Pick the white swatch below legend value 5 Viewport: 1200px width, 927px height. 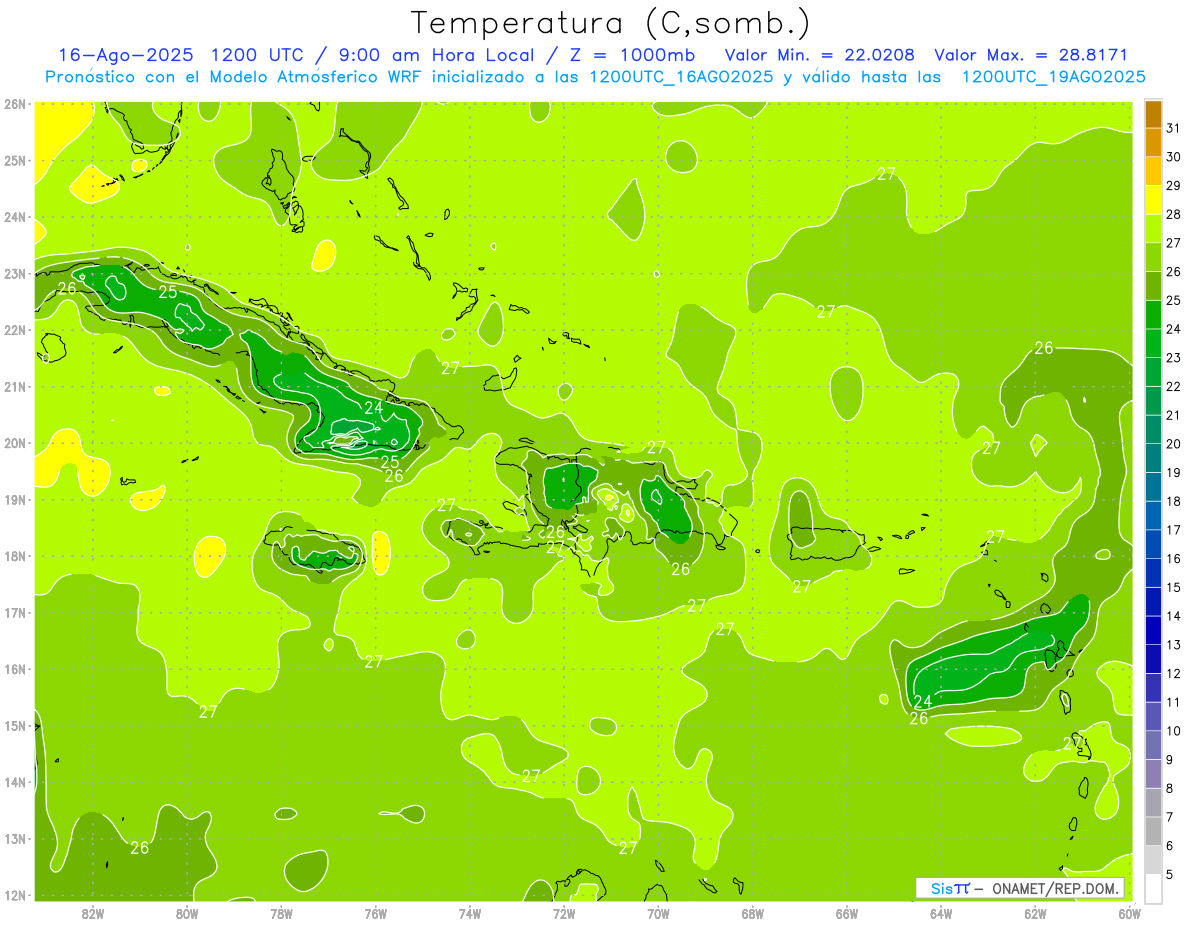coord(1153,887)
